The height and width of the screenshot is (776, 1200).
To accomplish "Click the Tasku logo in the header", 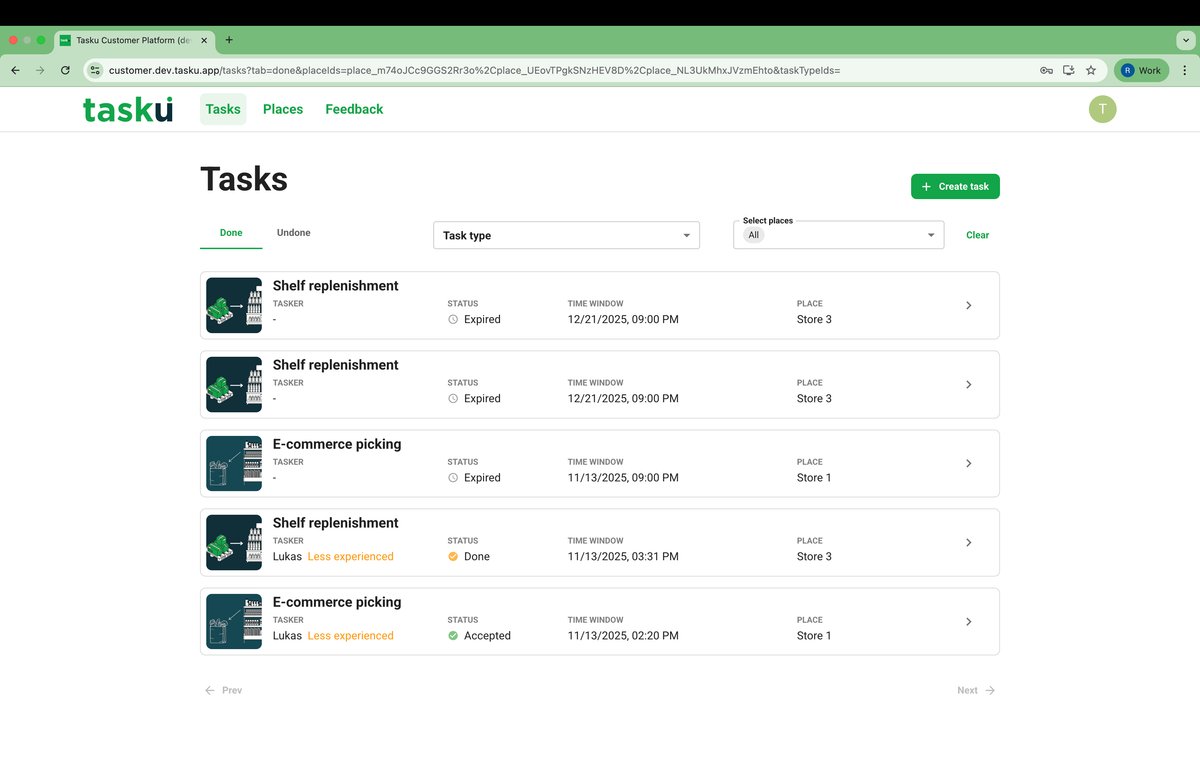I will point(127,109).
